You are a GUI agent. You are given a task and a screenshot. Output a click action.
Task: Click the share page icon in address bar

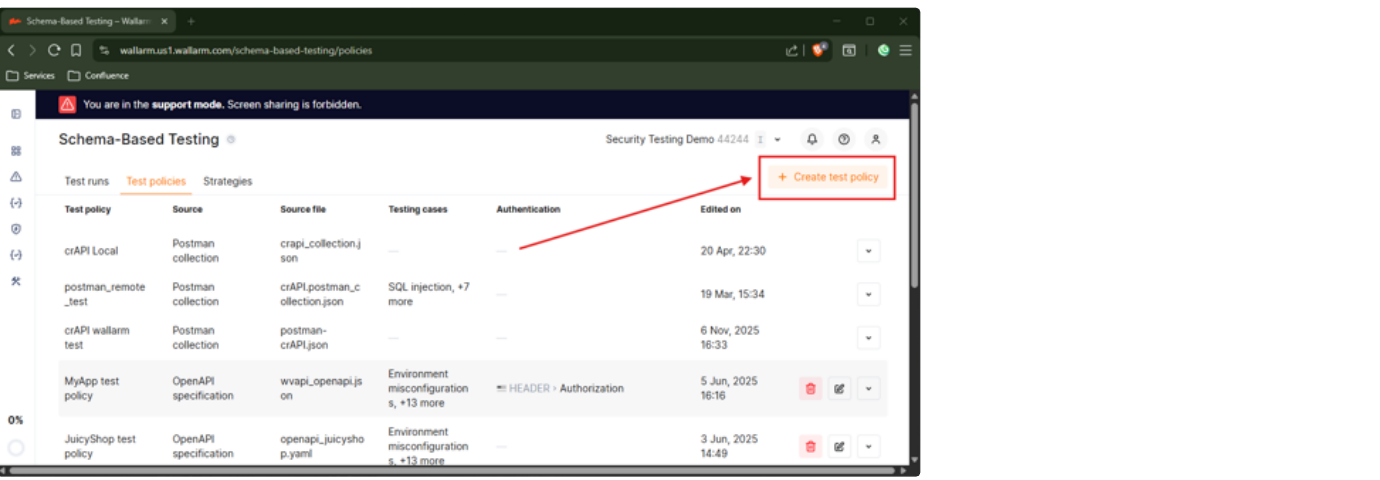click(x=792, y=50)
